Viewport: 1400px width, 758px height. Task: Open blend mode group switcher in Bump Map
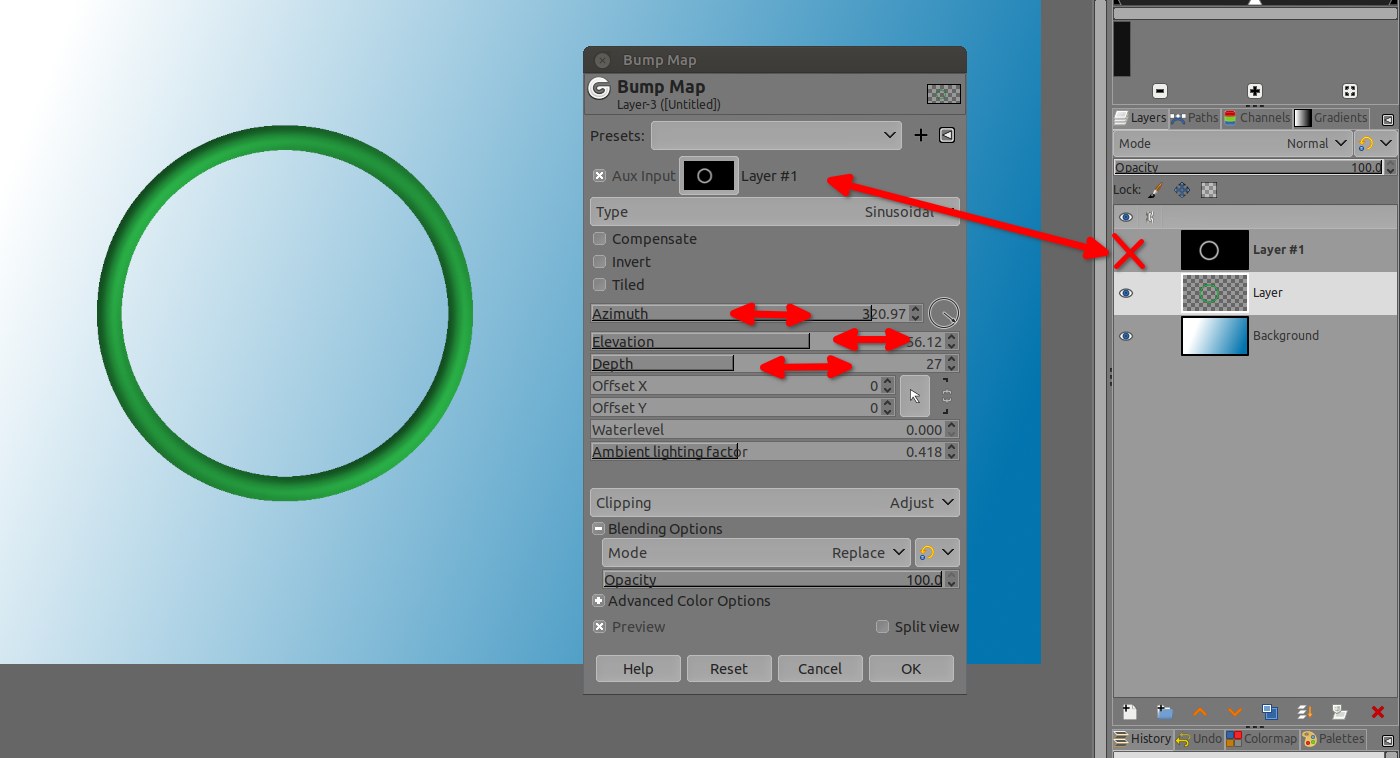937,553
